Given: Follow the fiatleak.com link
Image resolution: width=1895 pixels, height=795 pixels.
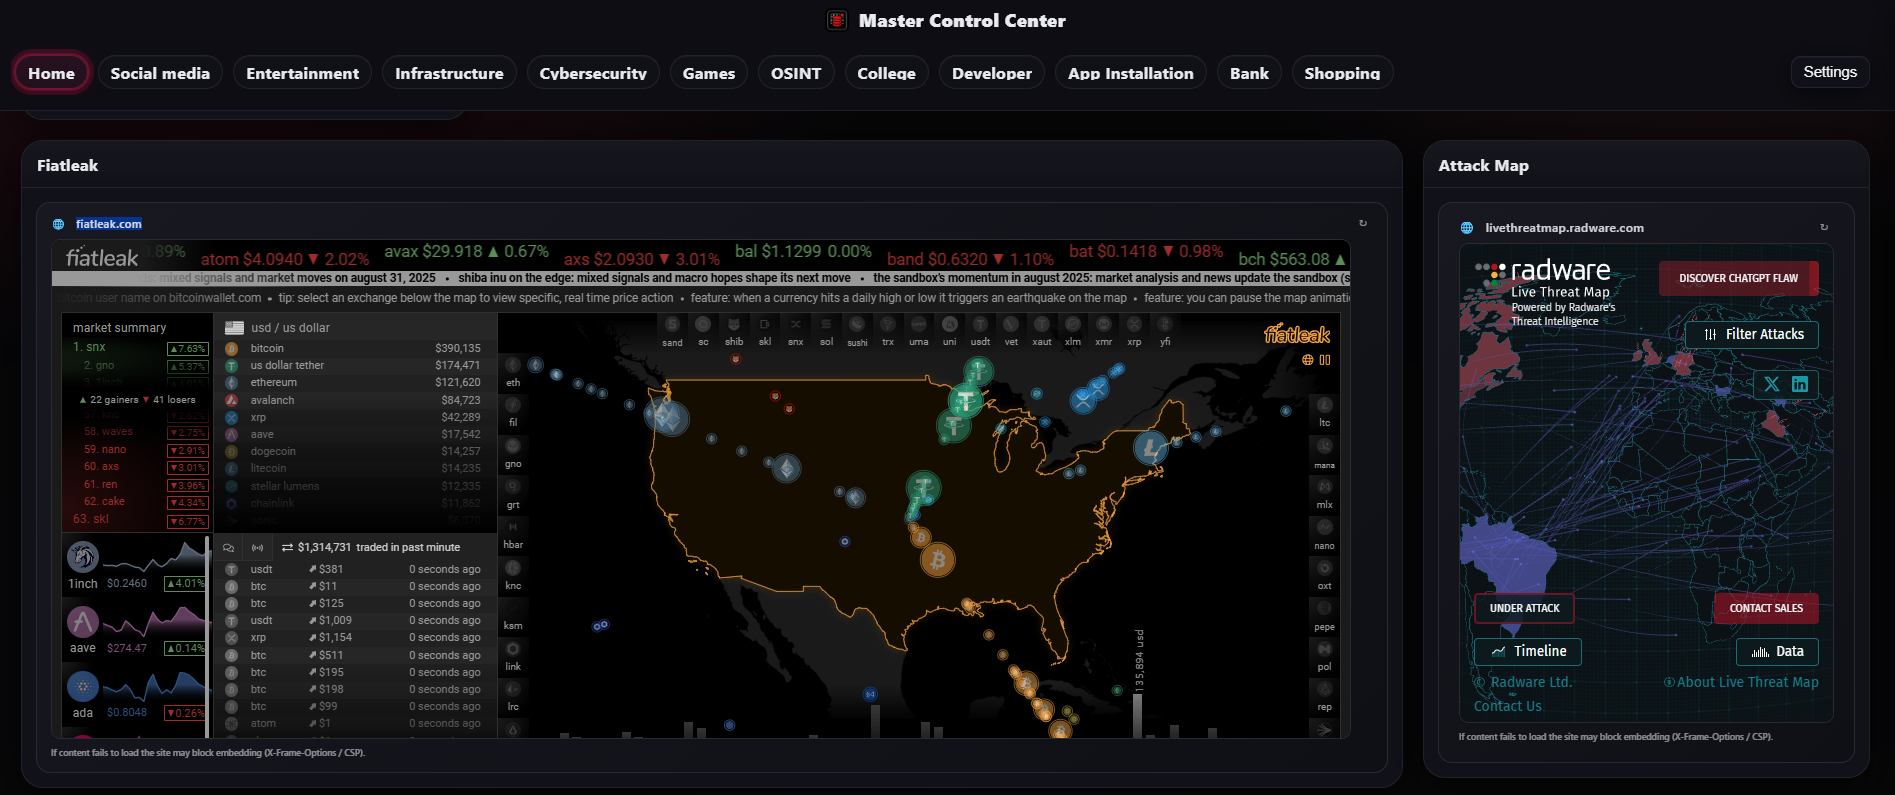Looking at the screenshot, I should 108,224.
